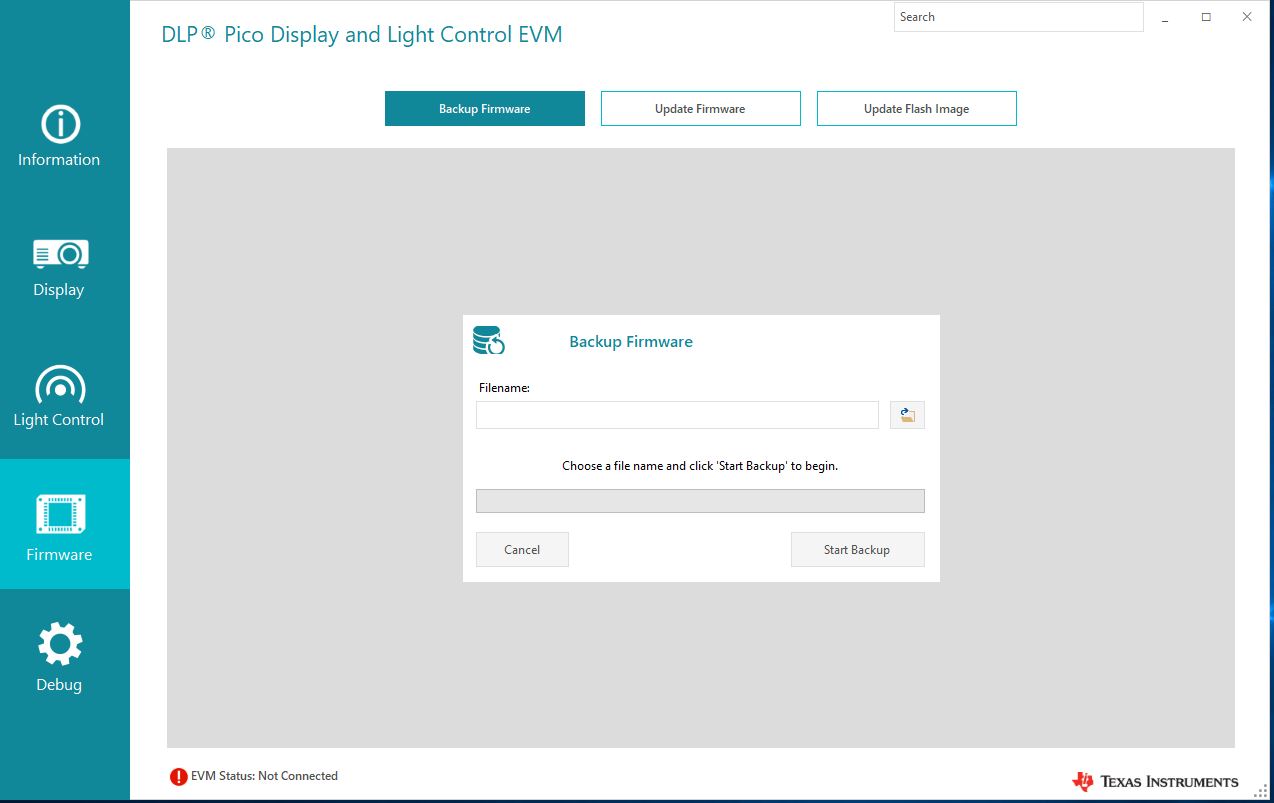
Task: Click the Filename input field
Action: coord(677,415)
